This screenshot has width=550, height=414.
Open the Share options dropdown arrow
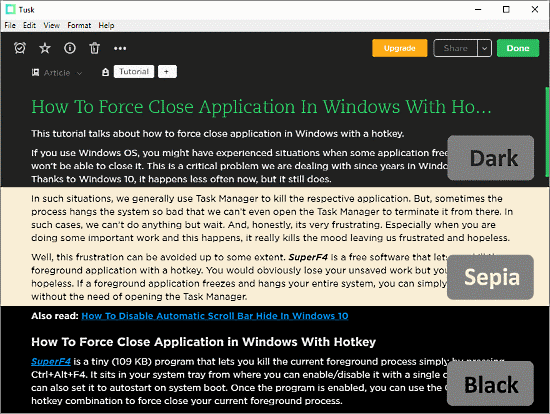[x=484, y=48]
